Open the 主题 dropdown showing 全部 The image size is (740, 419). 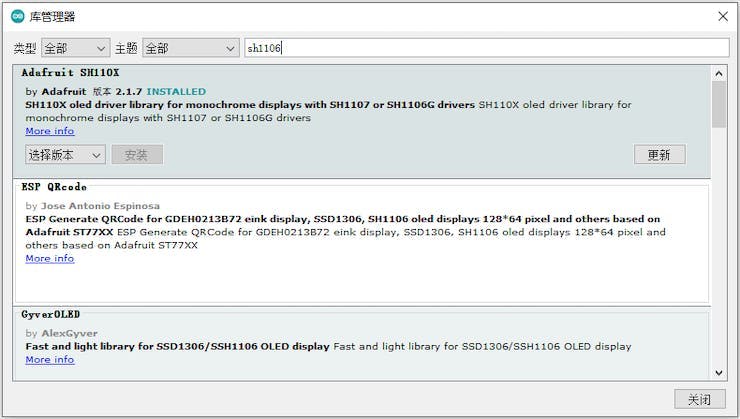click(x=191, y=48)
